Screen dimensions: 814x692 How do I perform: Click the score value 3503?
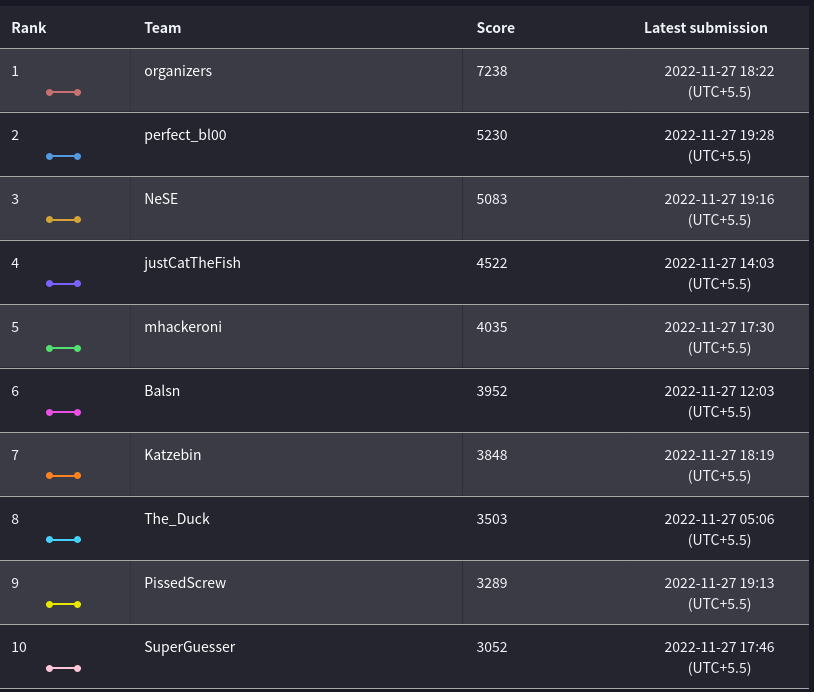pos(492,519)
